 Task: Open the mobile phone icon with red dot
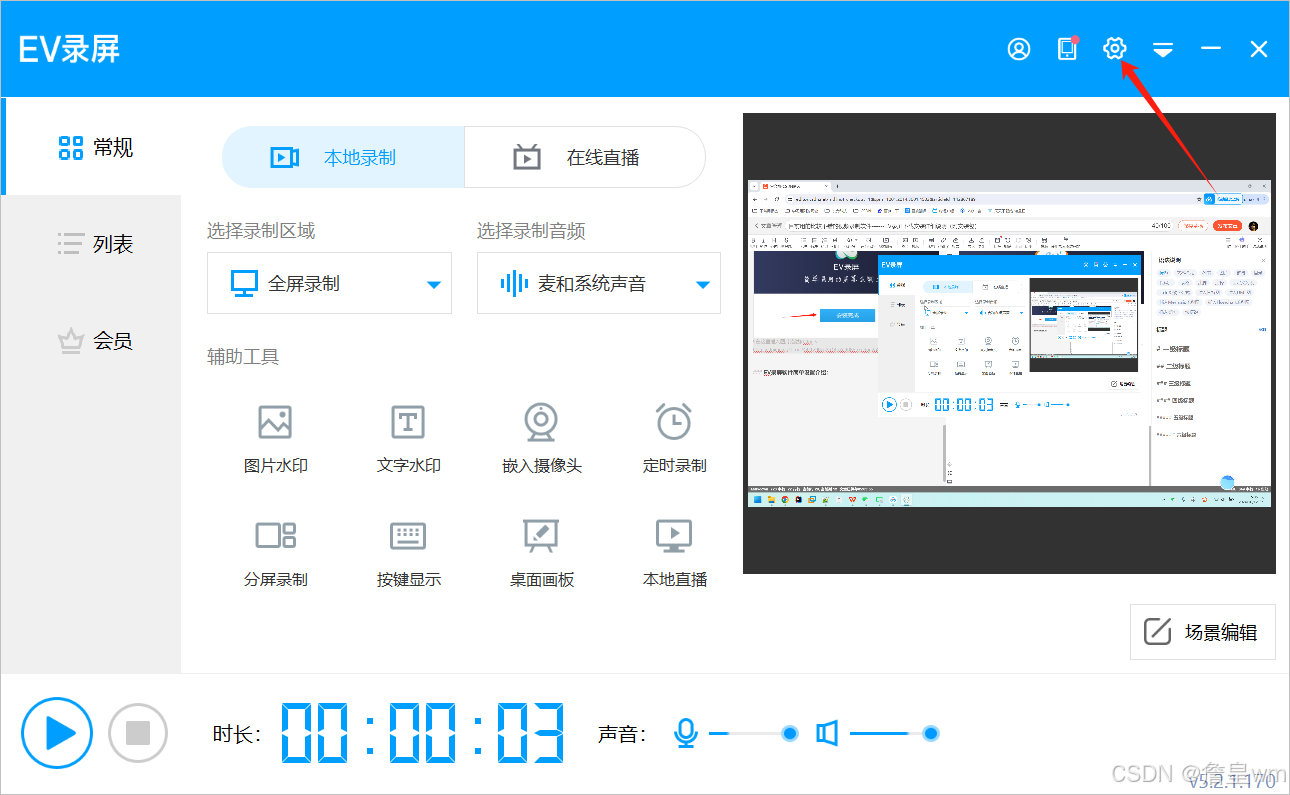[1068, 48]
